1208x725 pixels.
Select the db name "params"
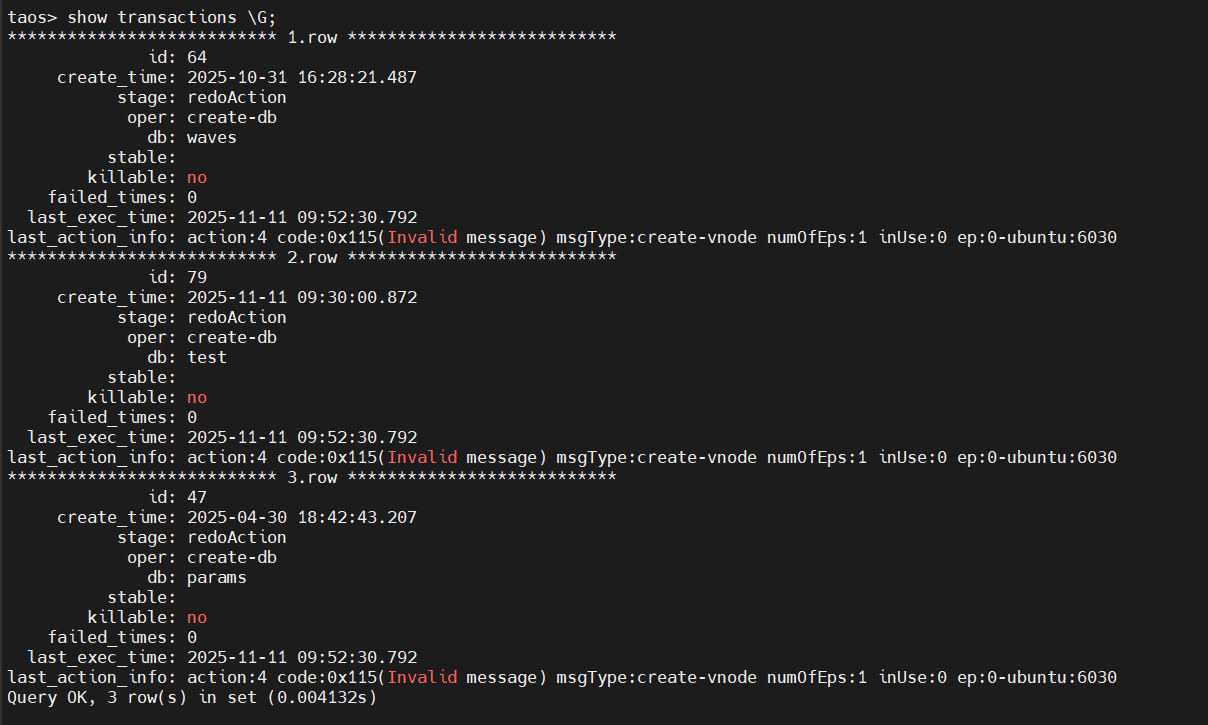click(x=217, y=577)
